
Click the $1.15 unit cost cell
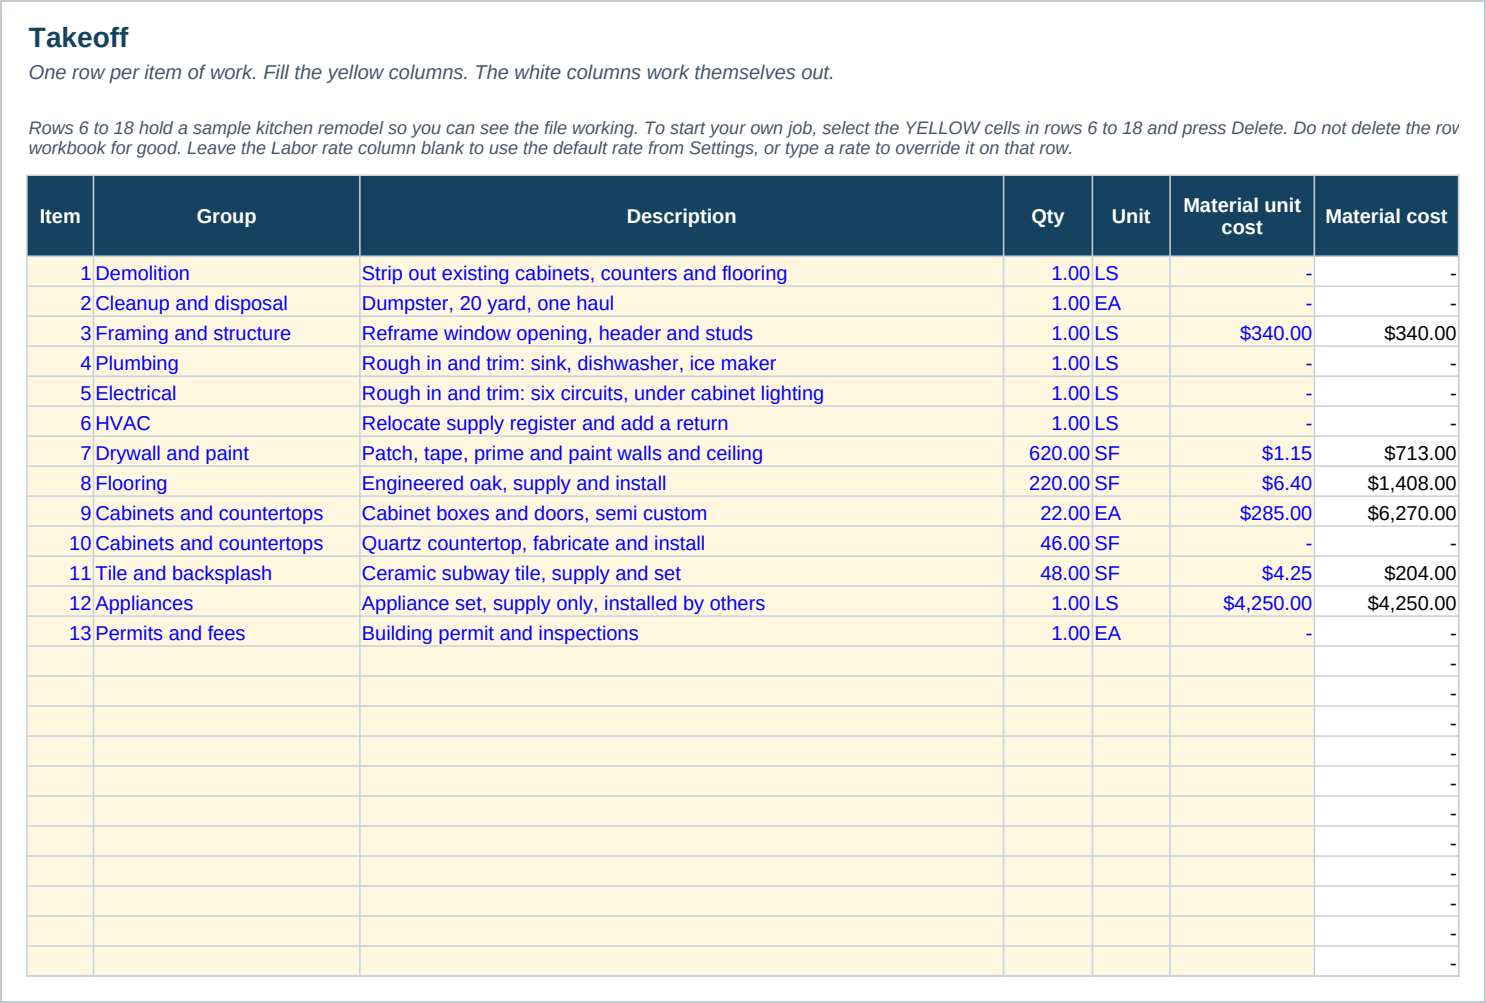(1242, 453)
